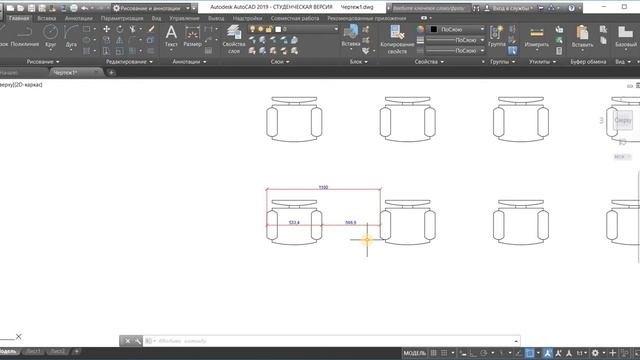Click the Undo arrow in quick access toolbar
The width and height of the screenshot is (640, 360).
pos(84,8)
